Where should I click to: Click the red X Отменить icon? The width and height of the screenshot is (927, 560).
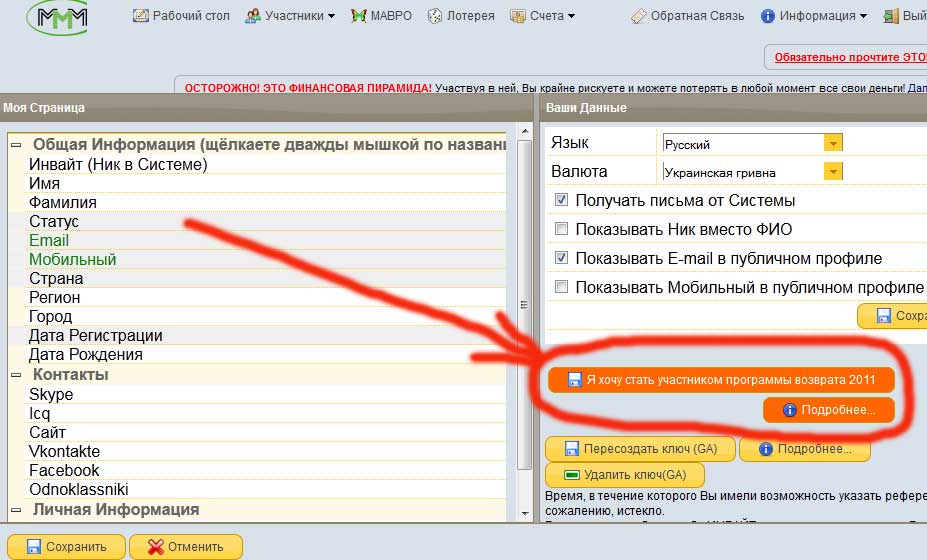[154, 547]
